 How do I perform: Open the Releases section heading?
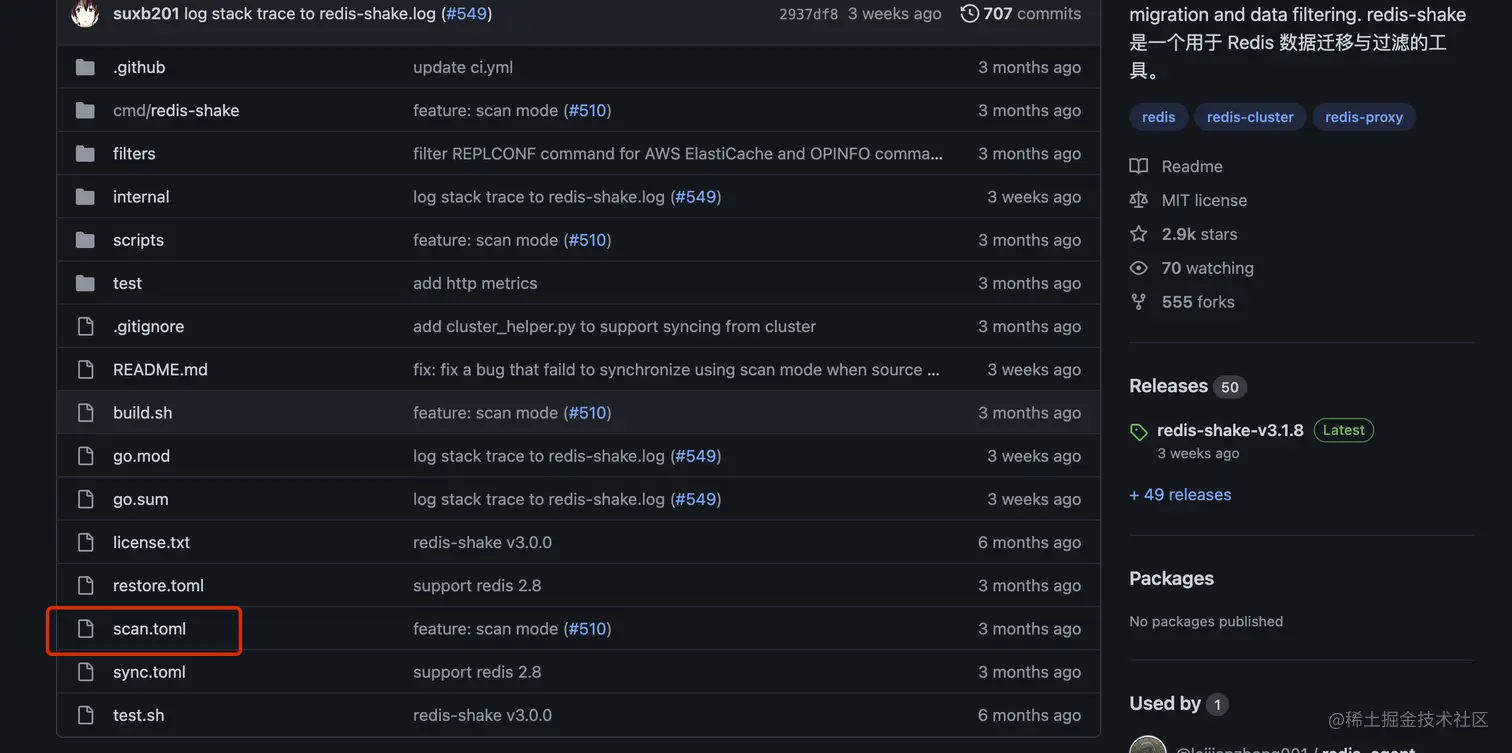pyautogui.click(x=1169, y=386)
